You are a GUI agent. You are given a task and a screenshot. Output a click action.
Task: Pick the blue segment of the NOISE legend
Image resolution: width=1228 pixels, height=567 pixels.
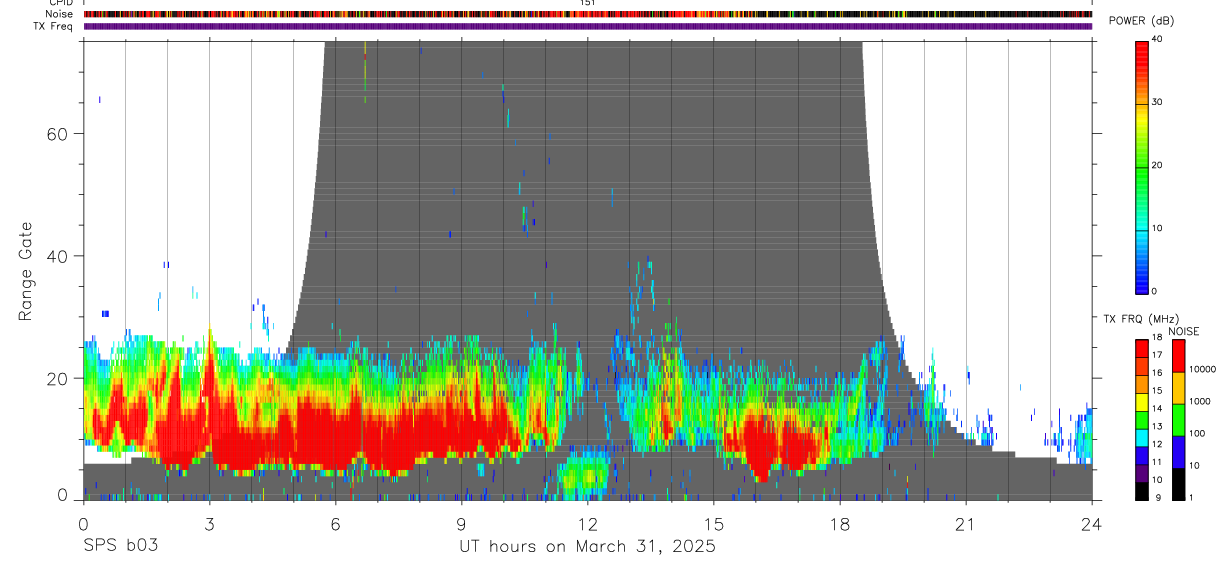1177,451
